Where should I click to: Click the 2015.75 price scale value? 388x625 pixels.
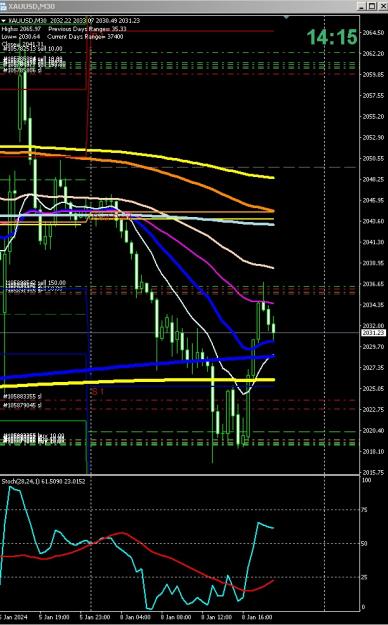point(373,472)
